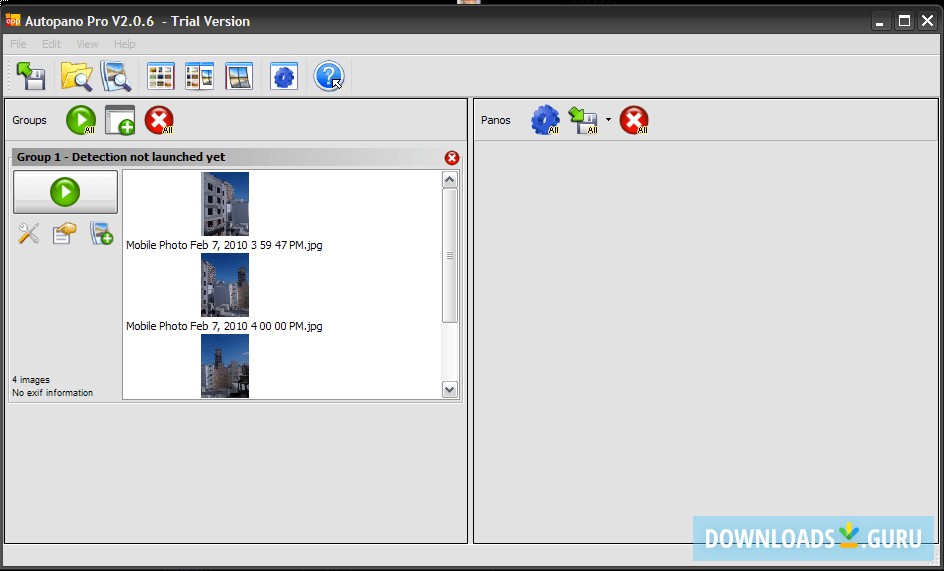Open the View menu

point(87,44)
